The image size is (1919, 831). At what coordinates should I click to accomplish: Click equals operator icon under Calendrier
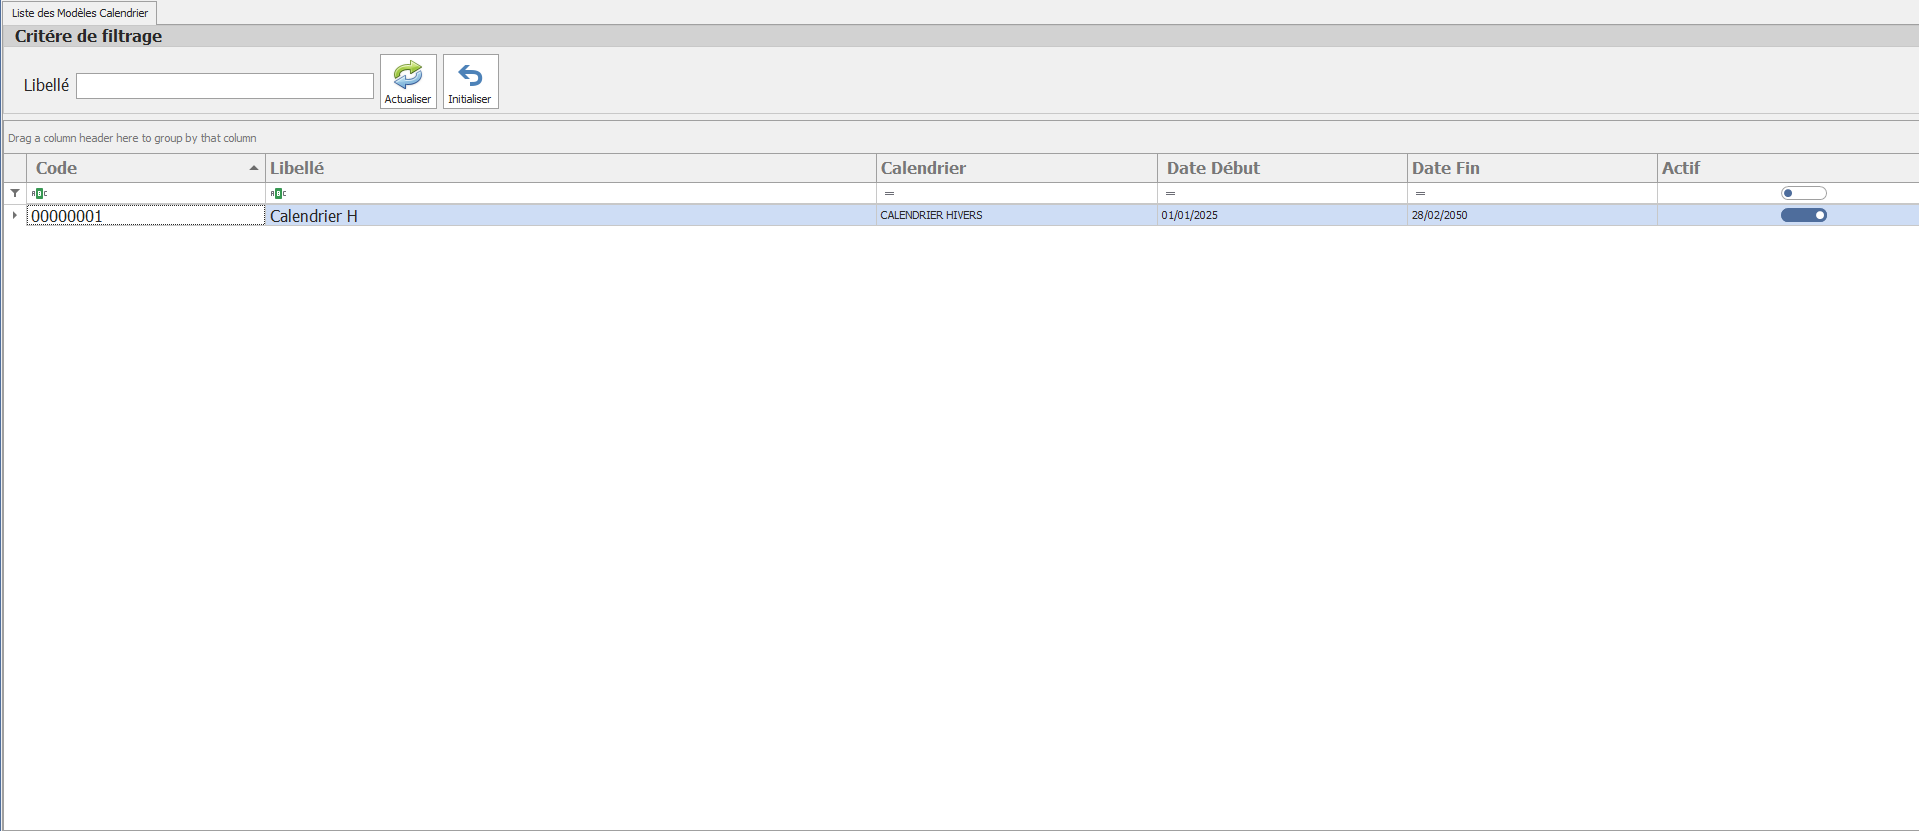(x=889, y=193)
